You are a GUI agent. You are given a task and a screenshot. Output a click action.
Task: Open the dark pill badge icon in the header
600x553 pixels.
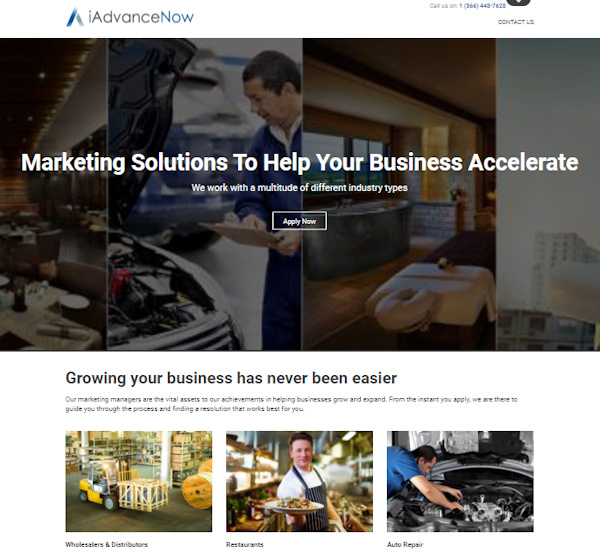tap(518, 2)
